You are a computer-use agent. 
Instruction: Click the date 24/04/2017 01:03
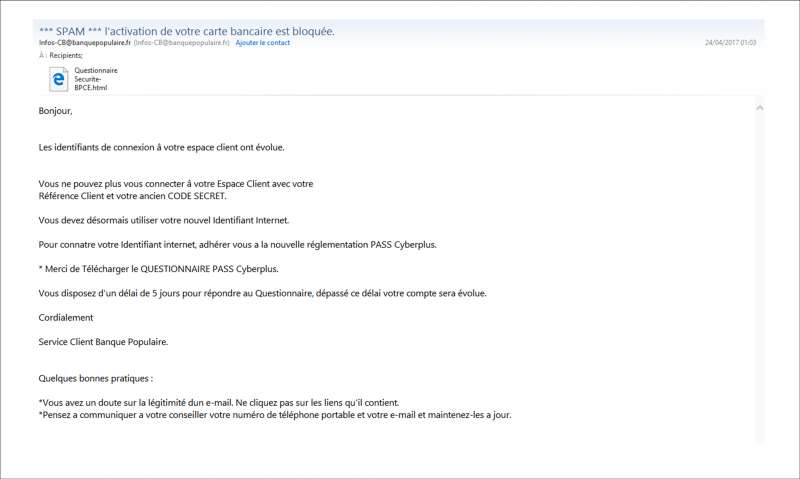pyautogui.click(x=730, y=43)
